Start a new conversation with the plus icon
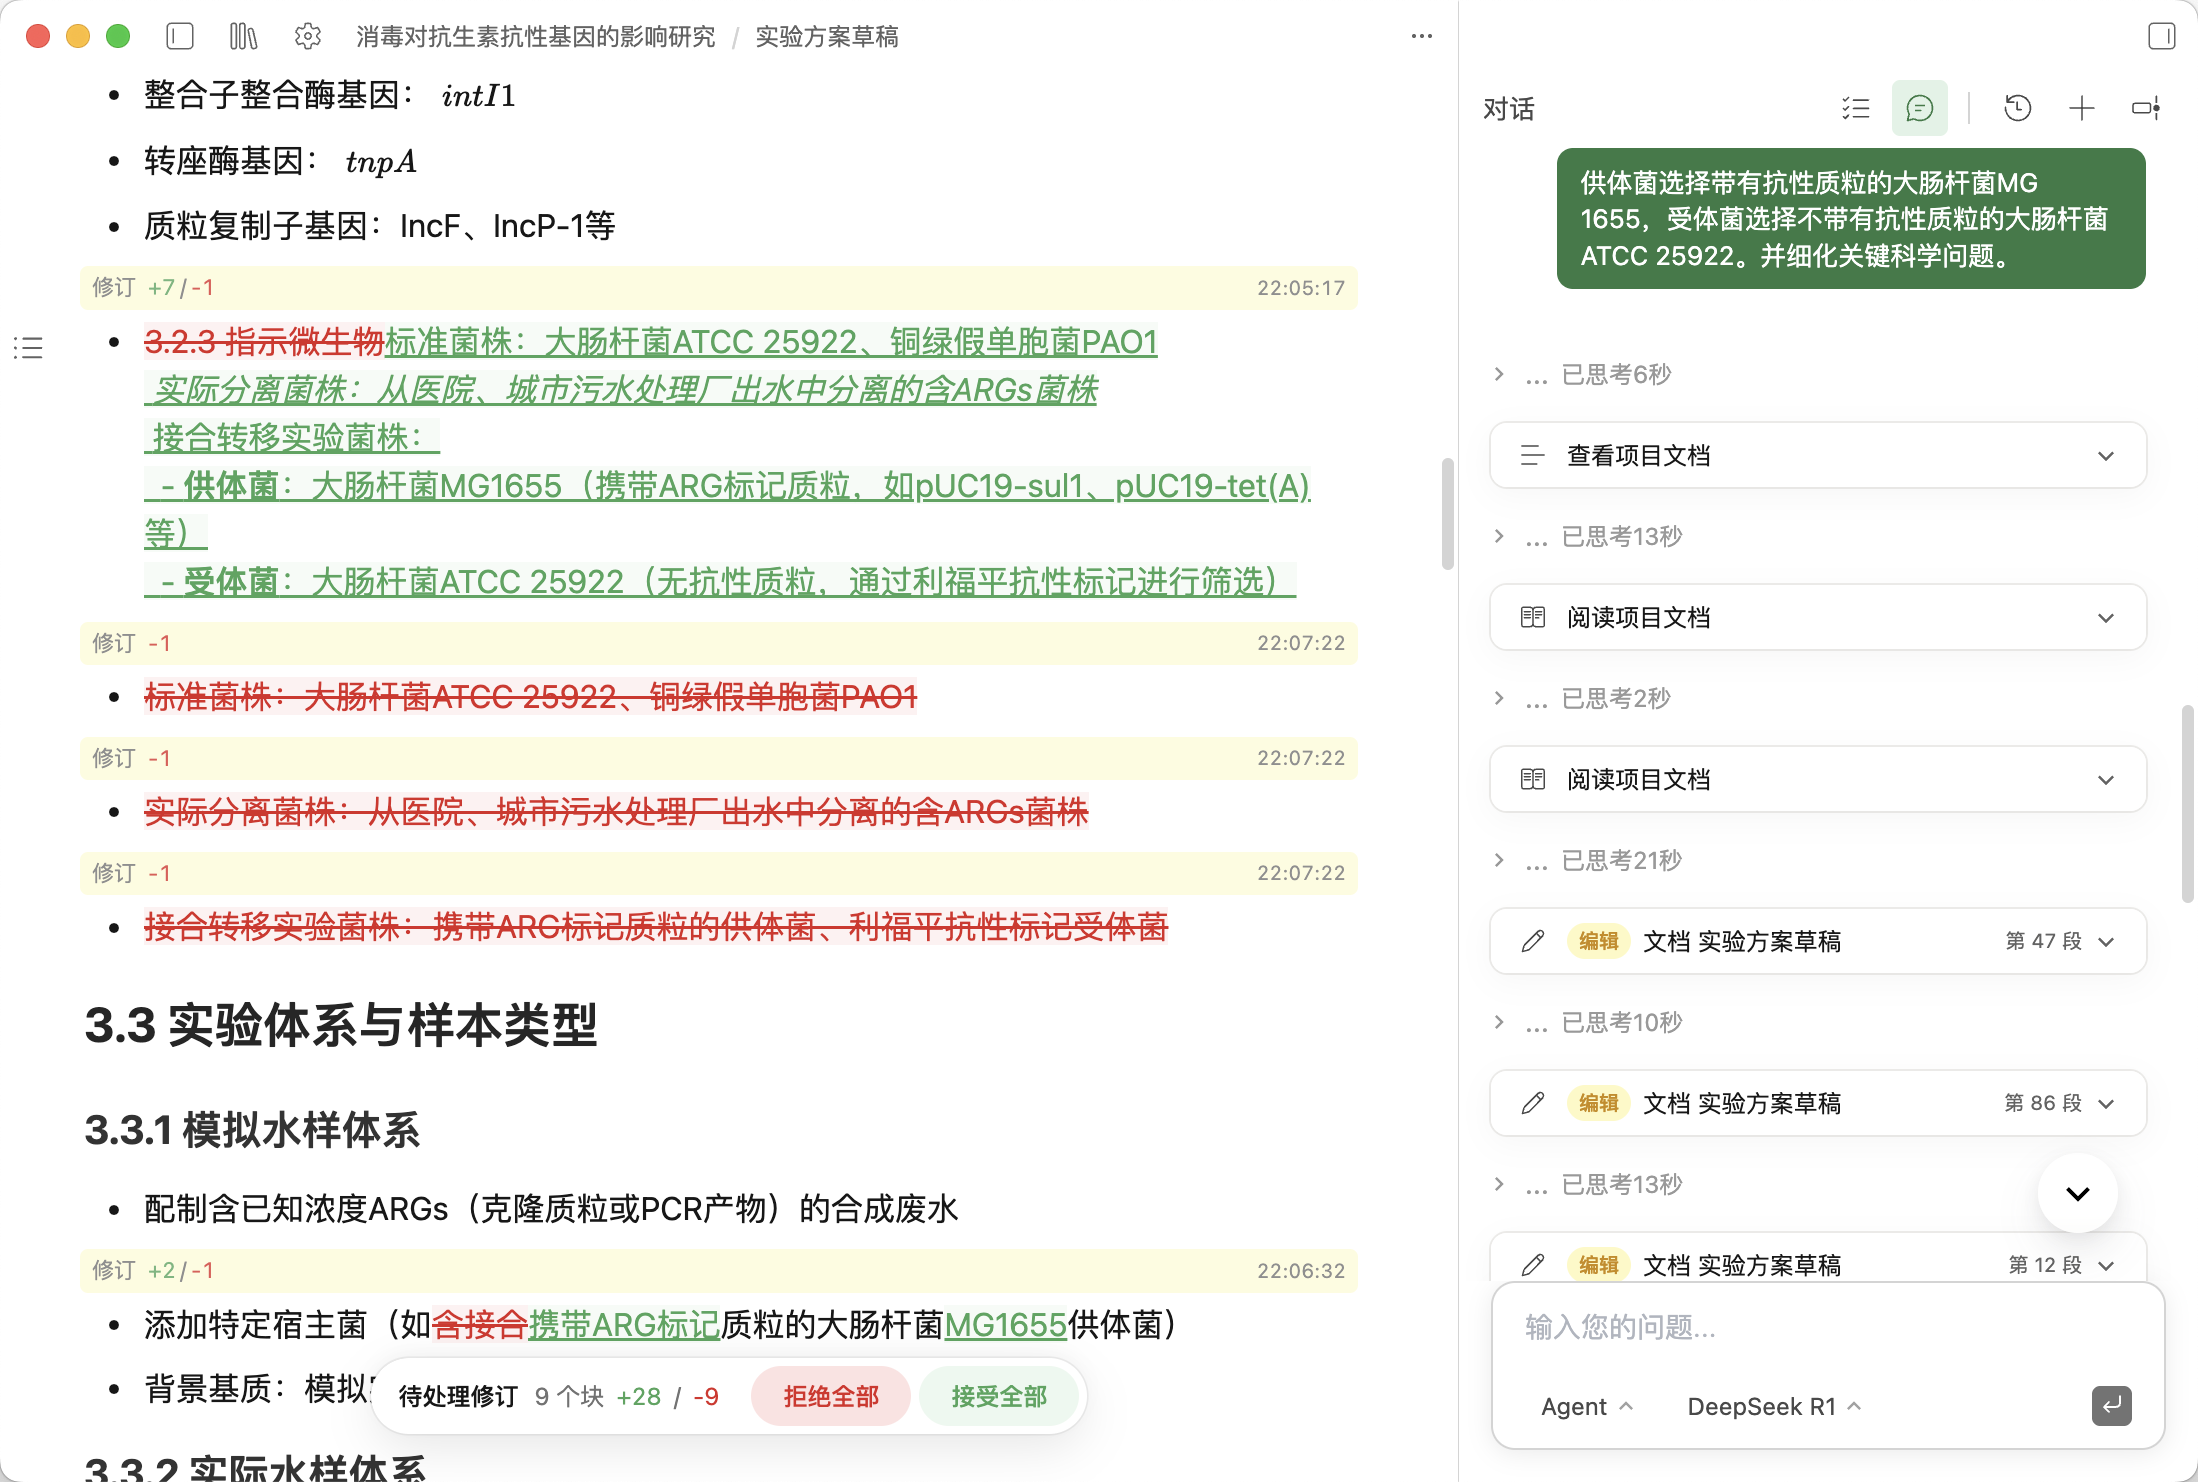This screenshot has width=2198, height=1482. point(2080,108)
